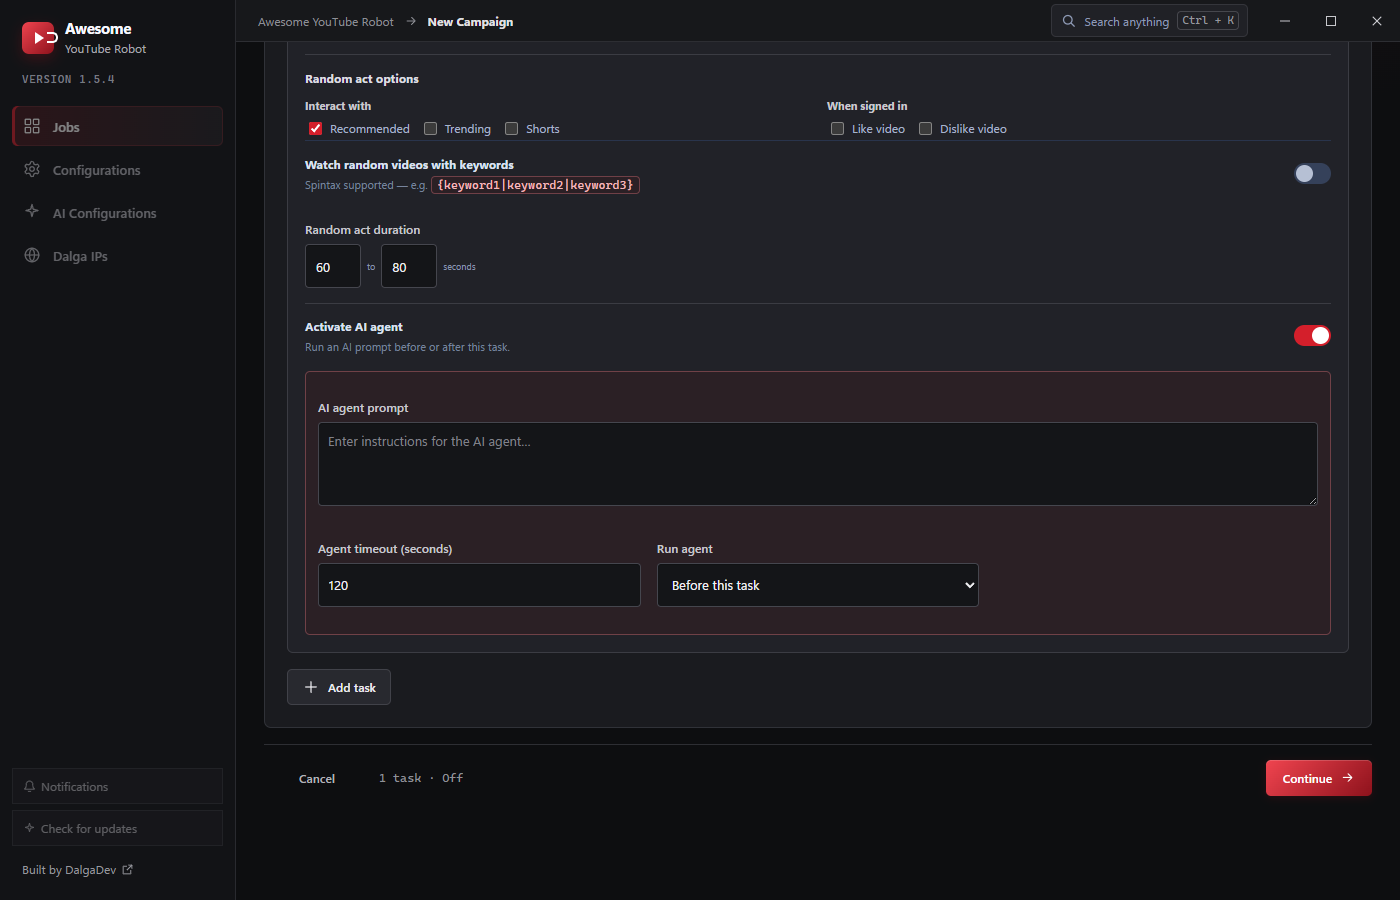Click the 'Random act options' heading

click(x=362, y=79)
